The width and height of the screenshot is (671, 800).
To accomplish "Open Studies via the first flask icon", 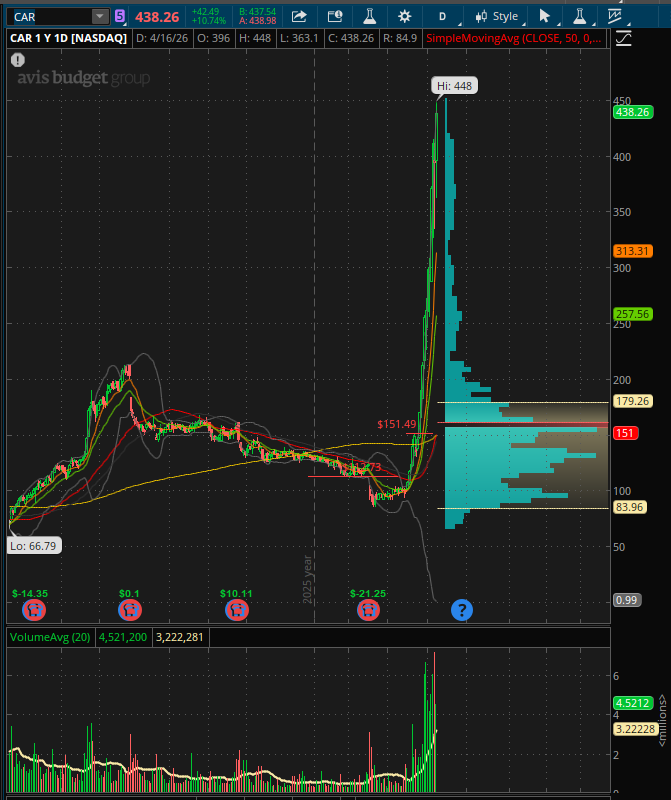I will pos(369,16).
